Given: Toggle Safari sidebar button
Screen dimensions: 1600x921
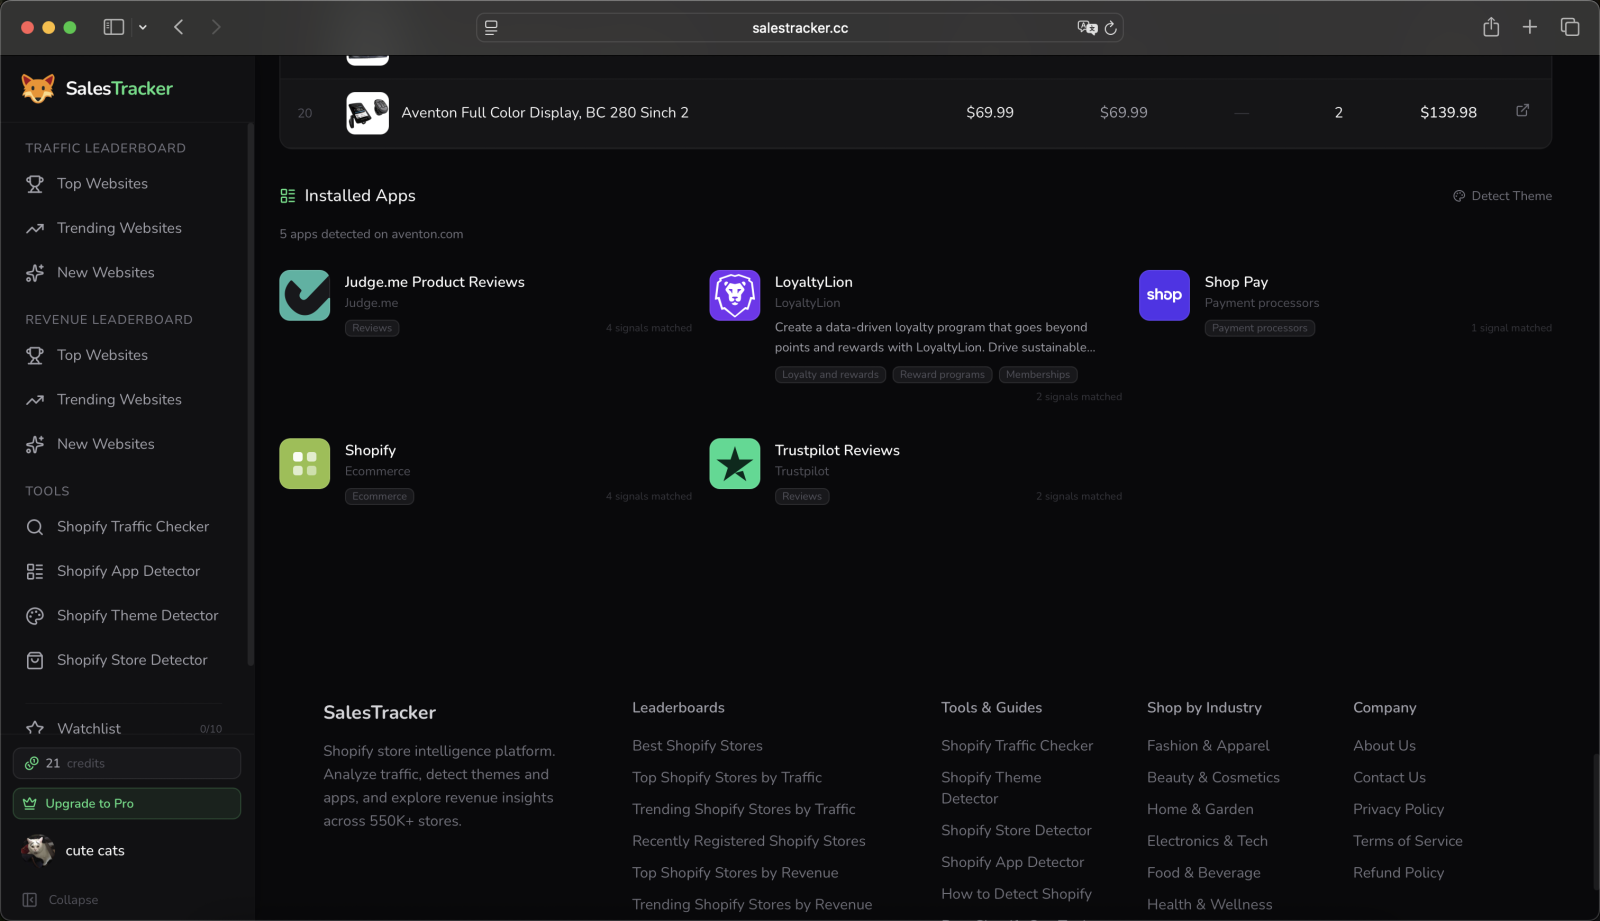Looking at the screenshot, I should click(x=114, y=27).
